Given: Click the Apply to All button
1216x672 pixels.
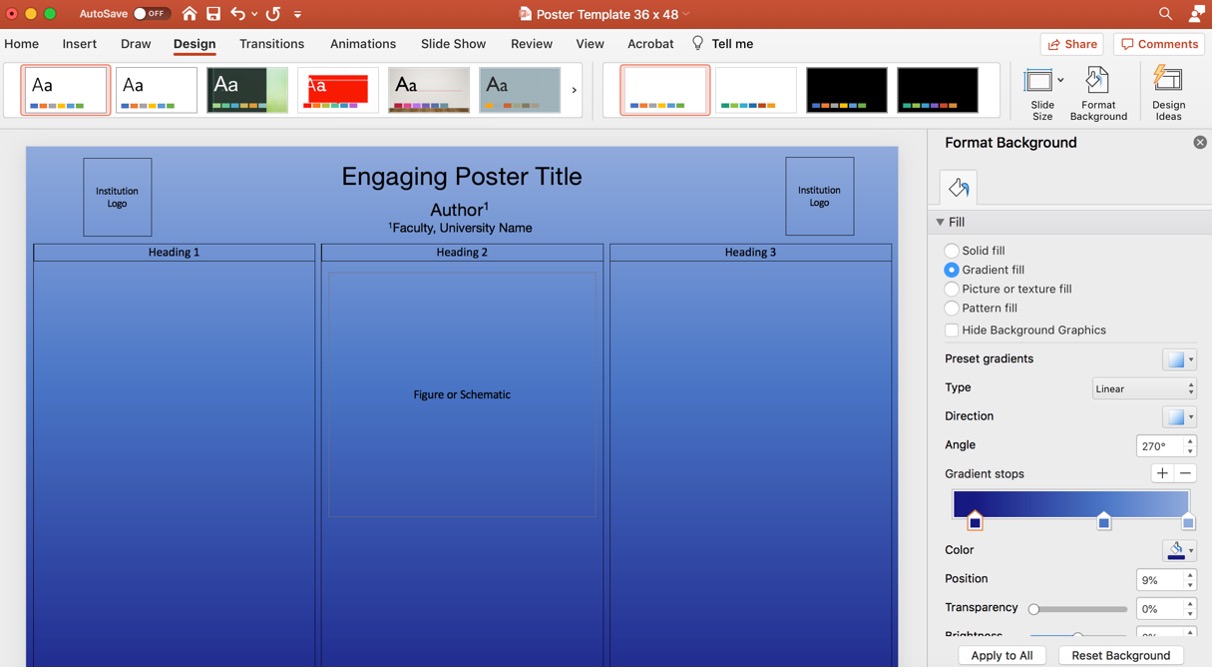Looking at the screenshot, I should (1001, 655).
